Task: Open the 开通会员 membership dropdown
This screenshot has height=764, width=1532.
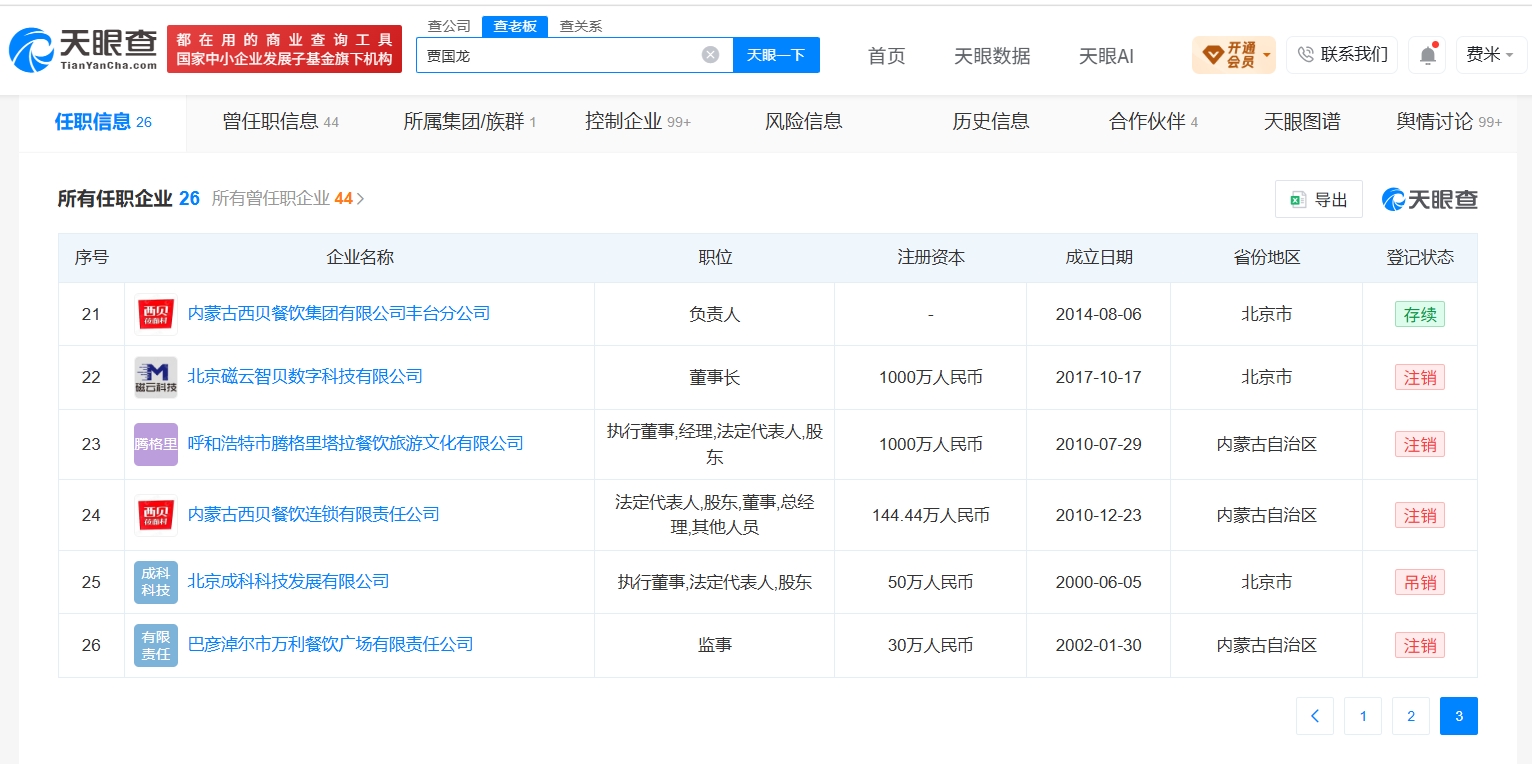Action: pyautogui.click(x=1234, y=55)
